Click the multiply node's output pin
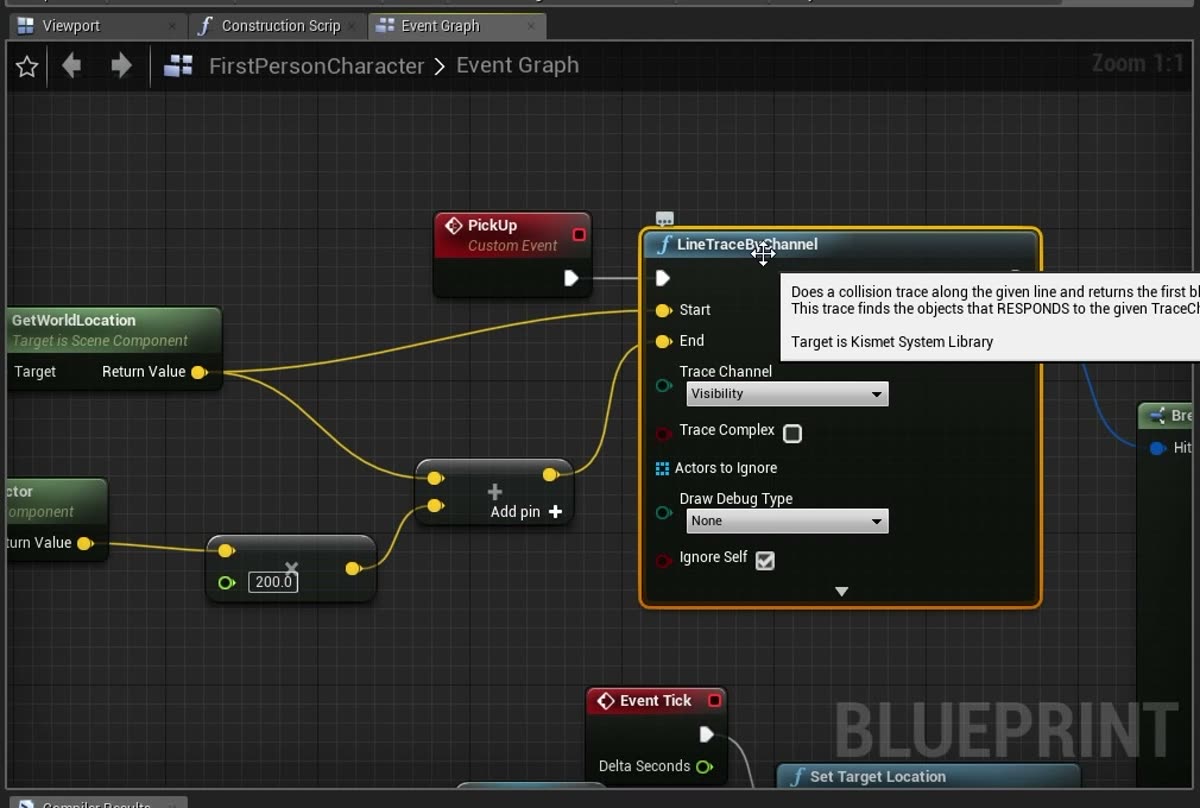 click(352, 569)
